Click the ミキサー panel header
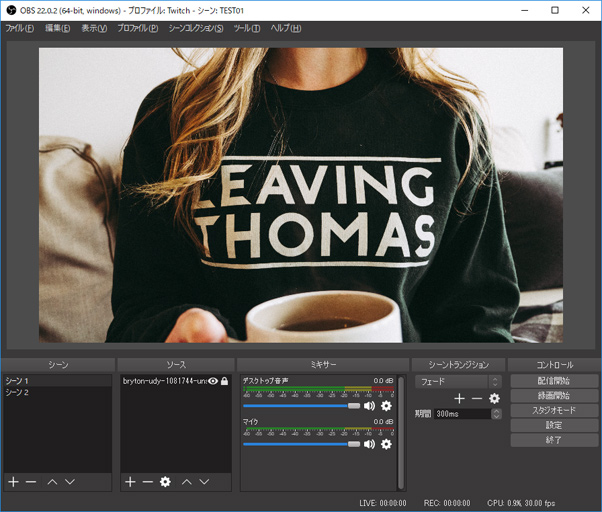 323,365
